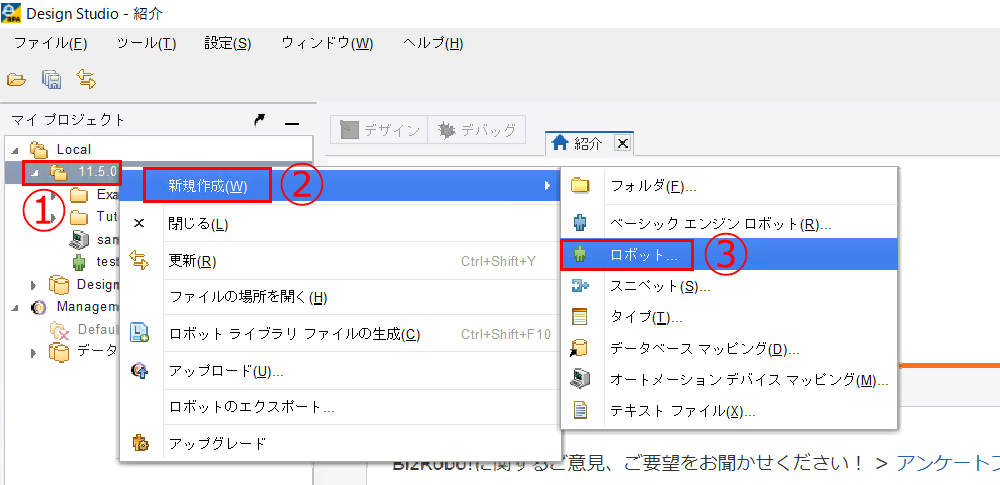Click the sam device file icon

pos(78,240)
